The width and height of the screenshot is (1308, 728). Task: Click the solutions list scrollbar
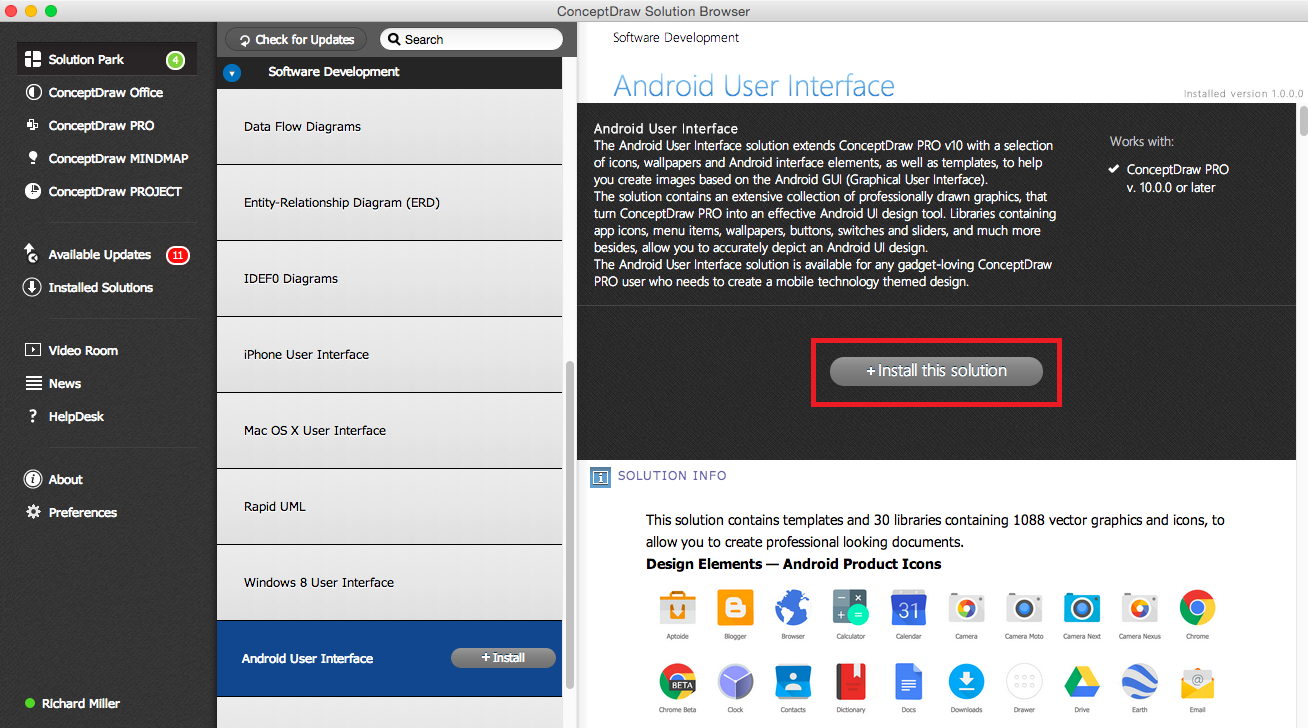point(570,525)
